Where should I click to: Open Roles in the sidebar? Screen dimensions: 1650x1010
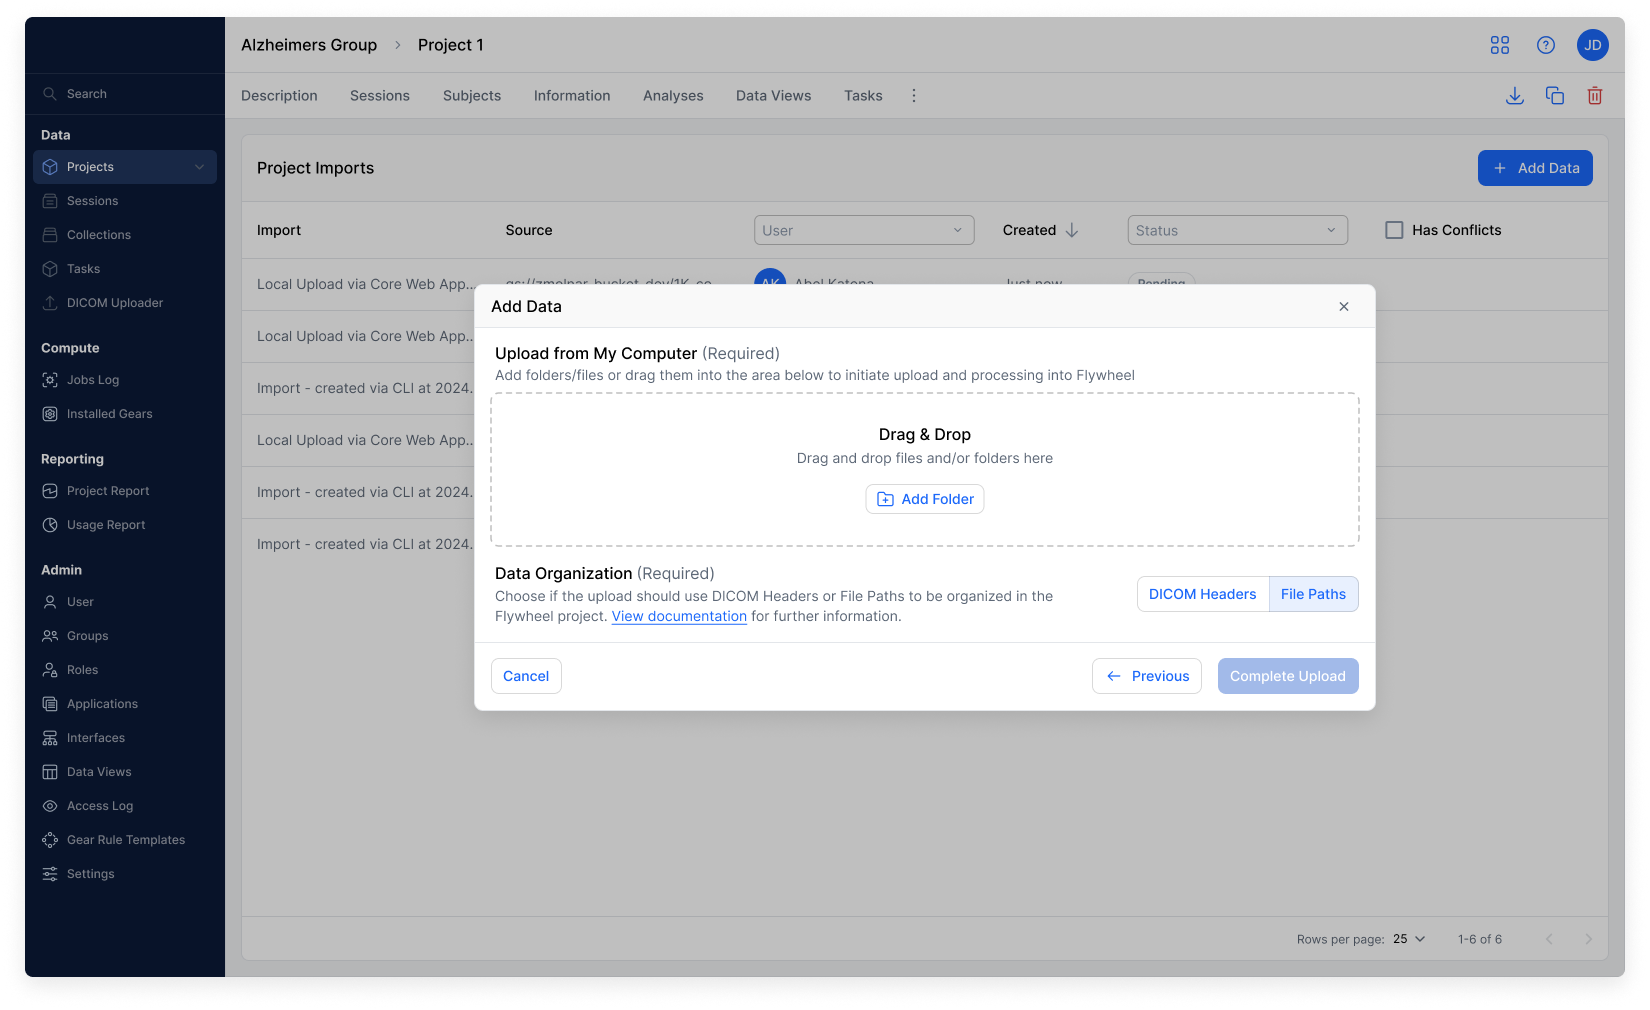[x=125, y=670]
